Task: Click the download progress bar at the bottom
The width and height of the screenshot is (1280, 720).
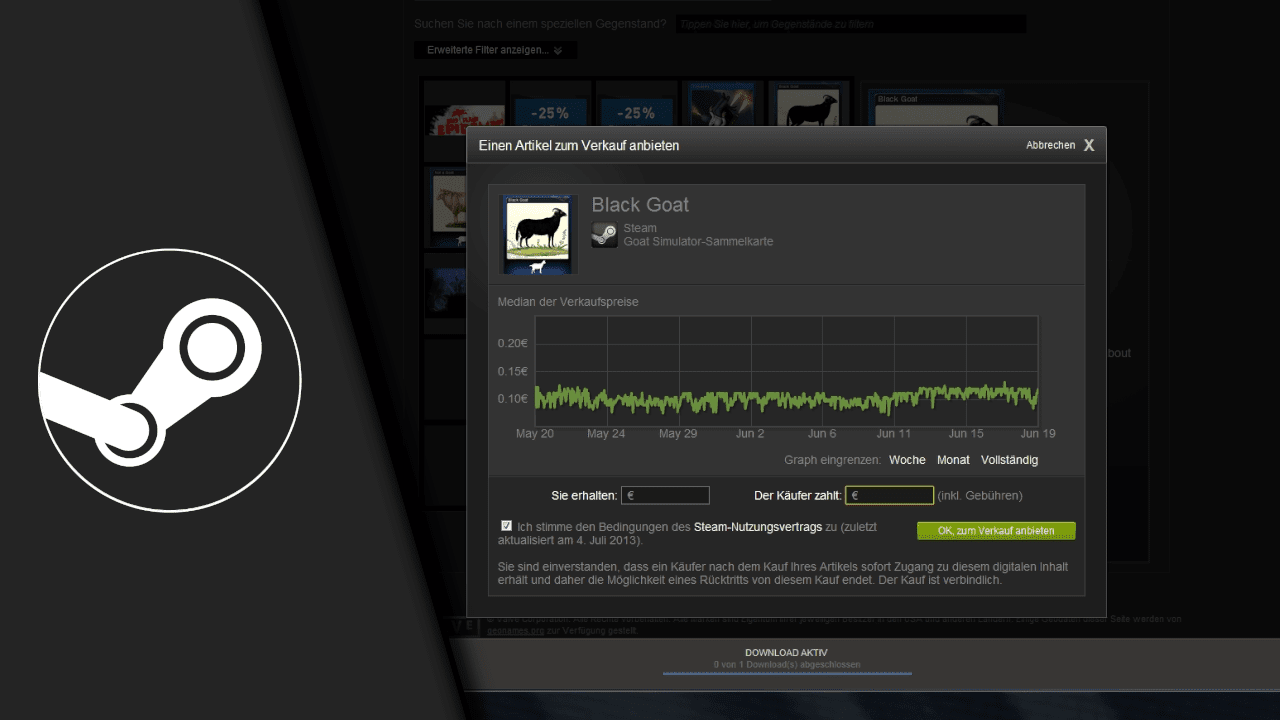Action: point(787,673)
